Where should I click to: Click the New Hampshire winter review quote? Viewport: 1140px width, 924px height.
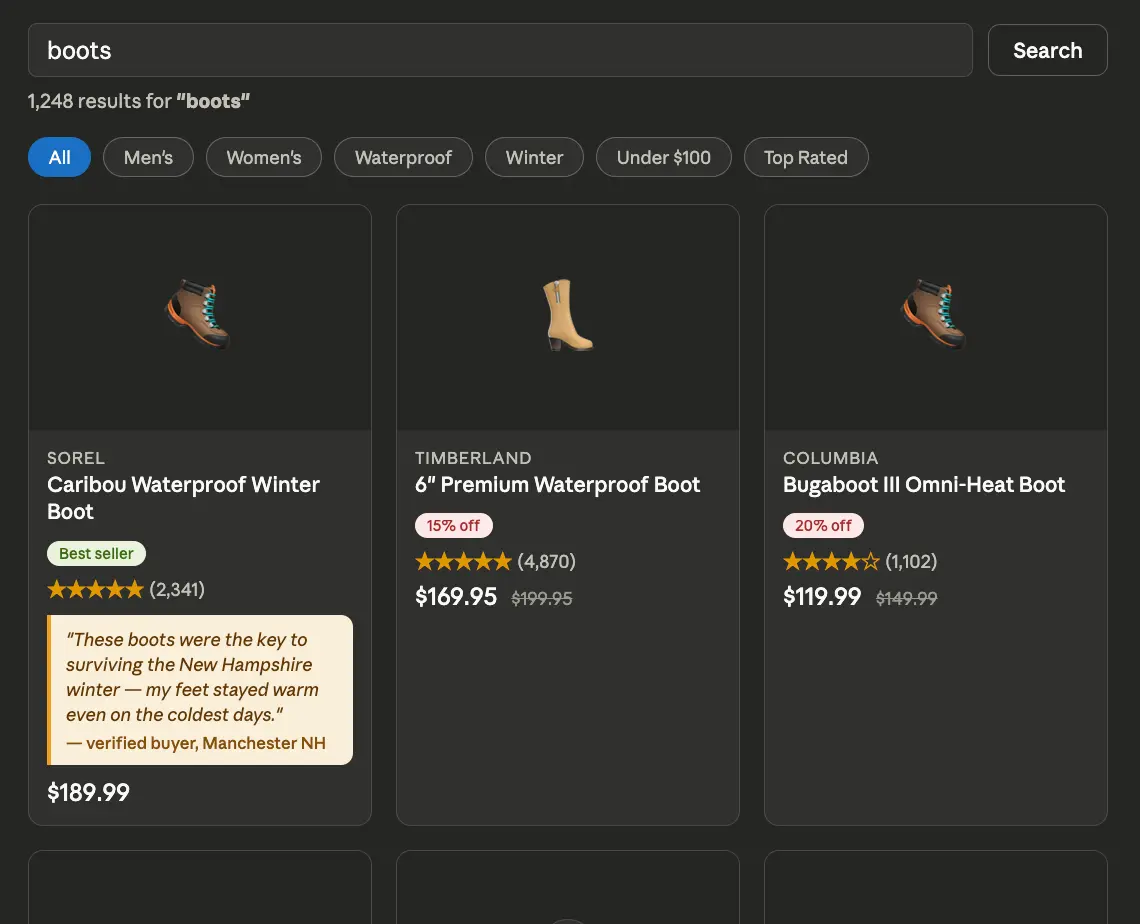(193, 677)
